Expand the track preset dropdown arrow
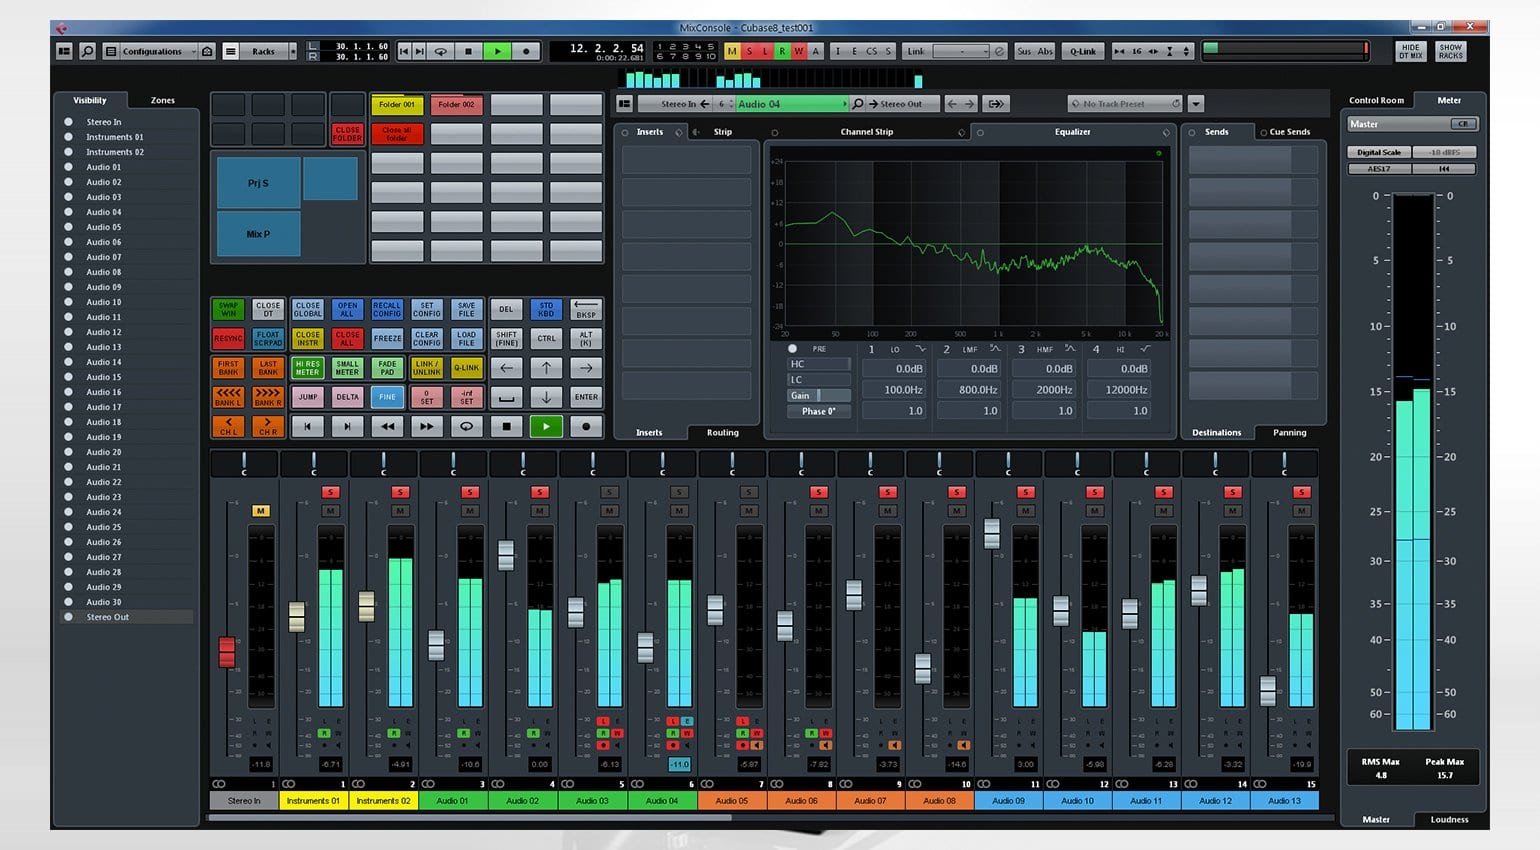The height and width of the screenshot is (850, 1540). [x=1196, y=104]
